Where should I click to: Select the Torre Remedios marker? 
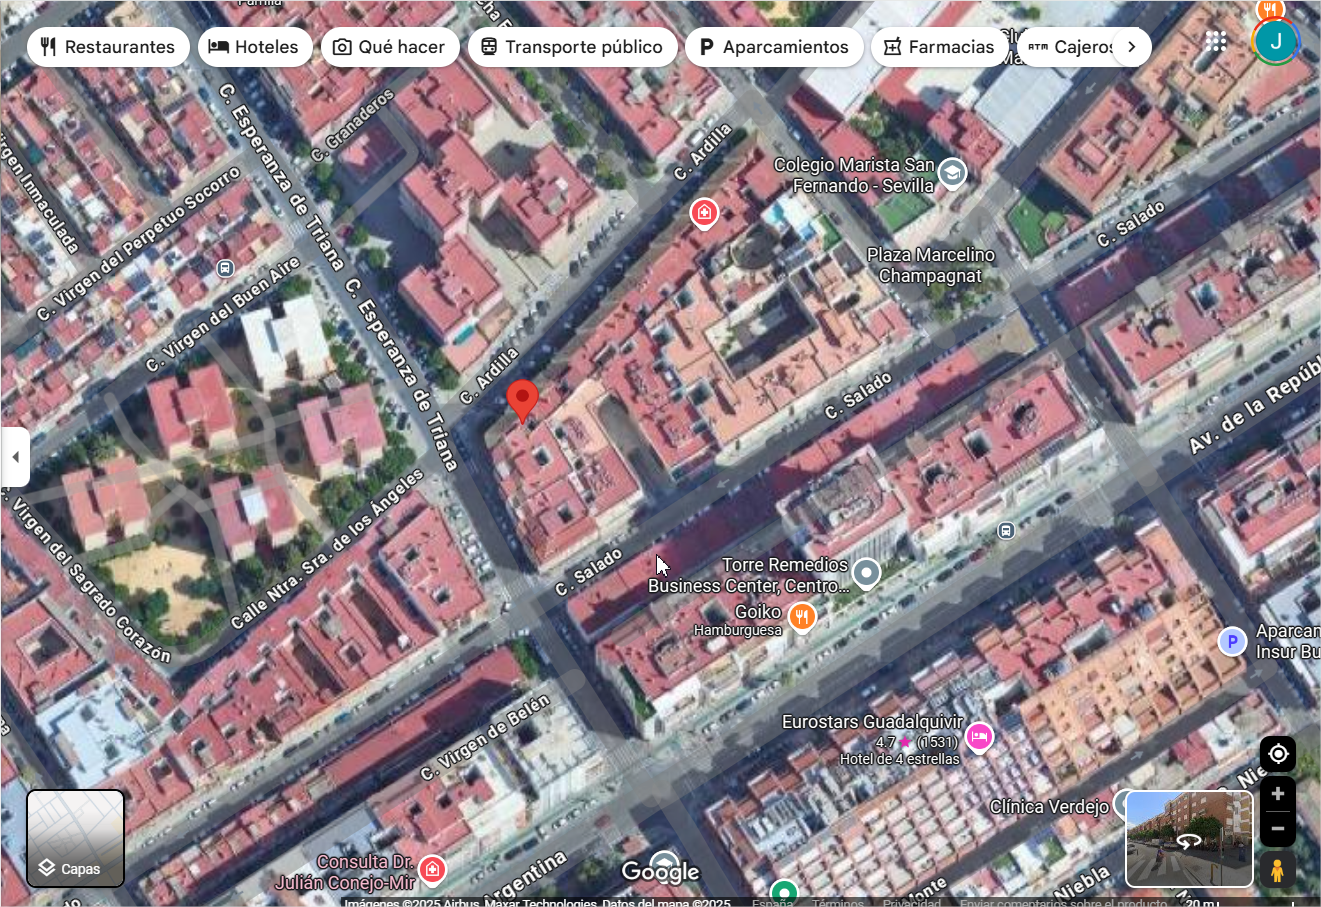(867, 574)
